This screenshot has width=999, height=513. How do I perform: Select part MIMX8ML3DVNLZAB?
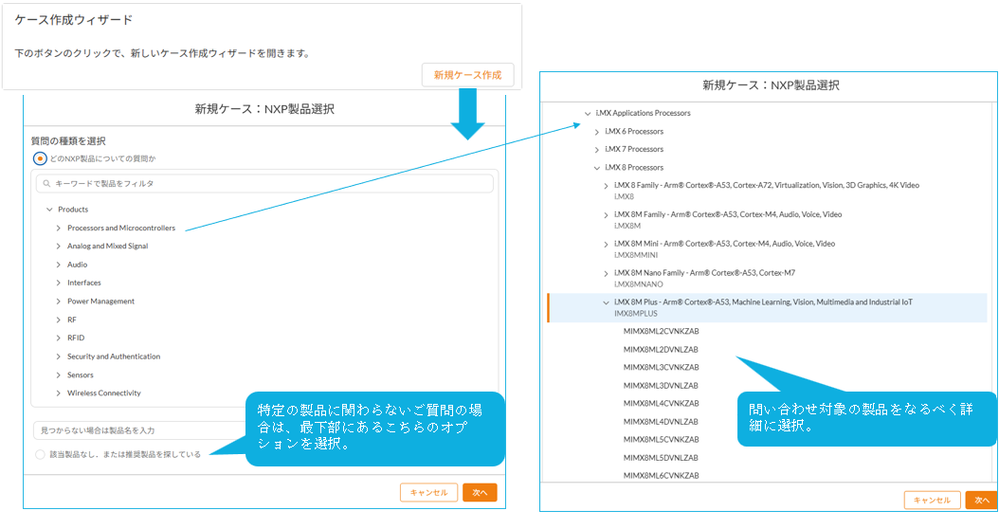(x=661, y=386)
